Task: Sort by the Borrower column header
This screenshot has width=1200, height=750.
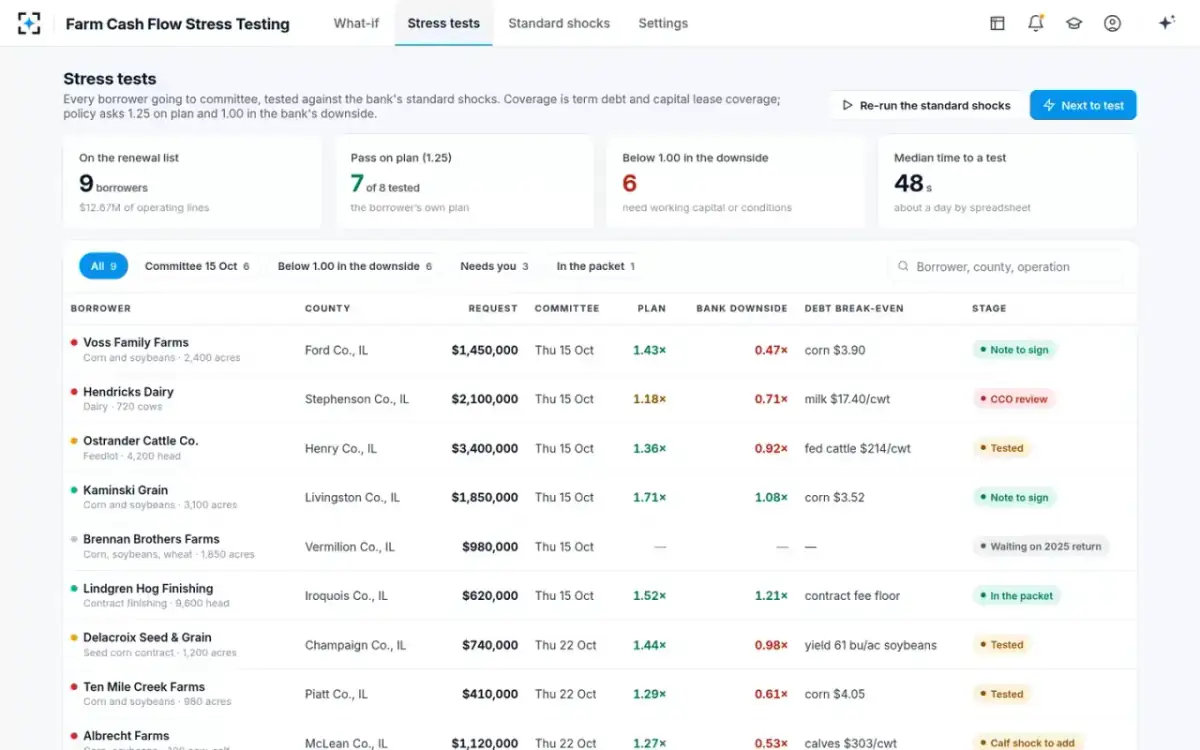Action: pos(101,308)
